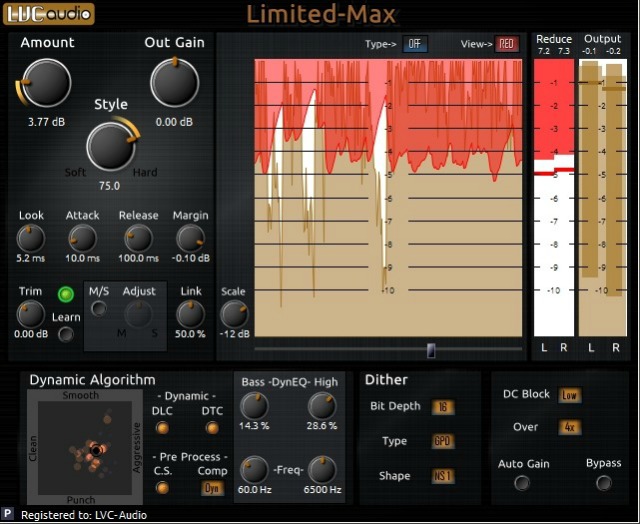Click the Amount knob
Screen dimensions: 640x524
tap(46, 82)
